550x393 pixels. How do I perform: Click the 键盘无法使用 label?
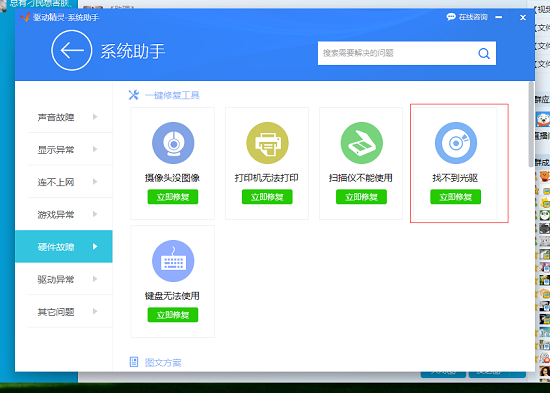click(172, 296)
